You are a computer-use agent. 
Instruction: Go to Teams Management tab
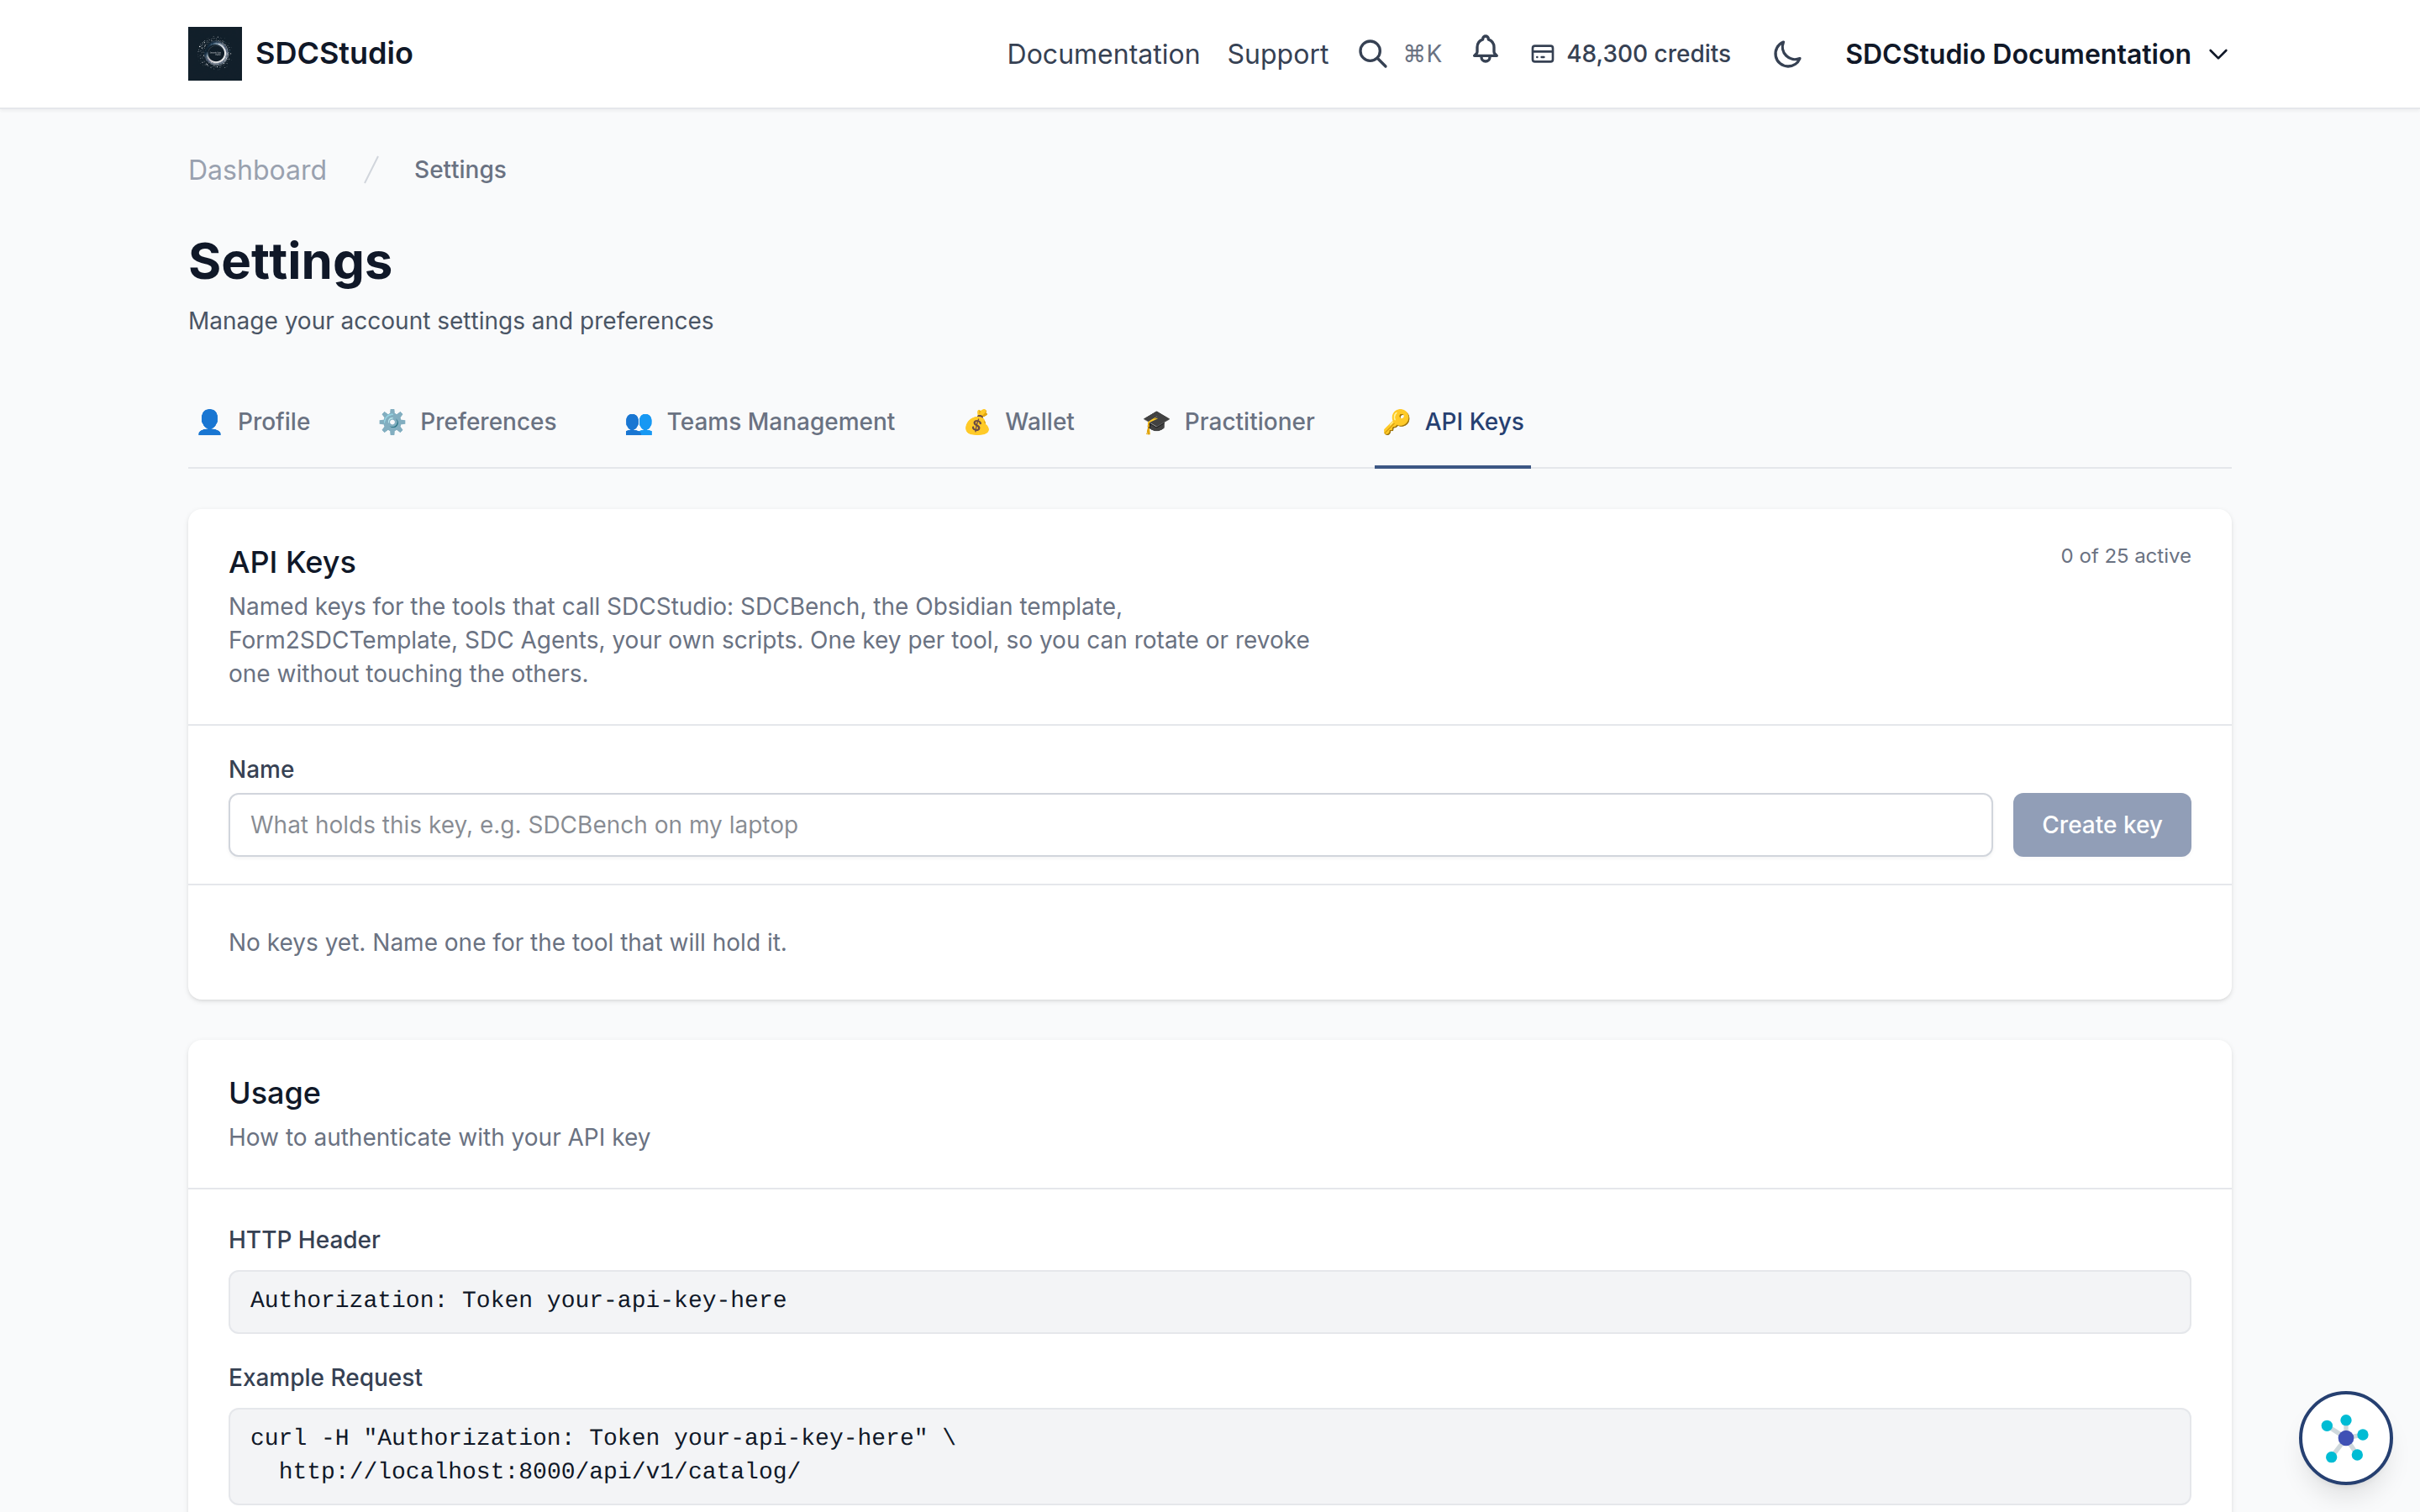[760, 422]
